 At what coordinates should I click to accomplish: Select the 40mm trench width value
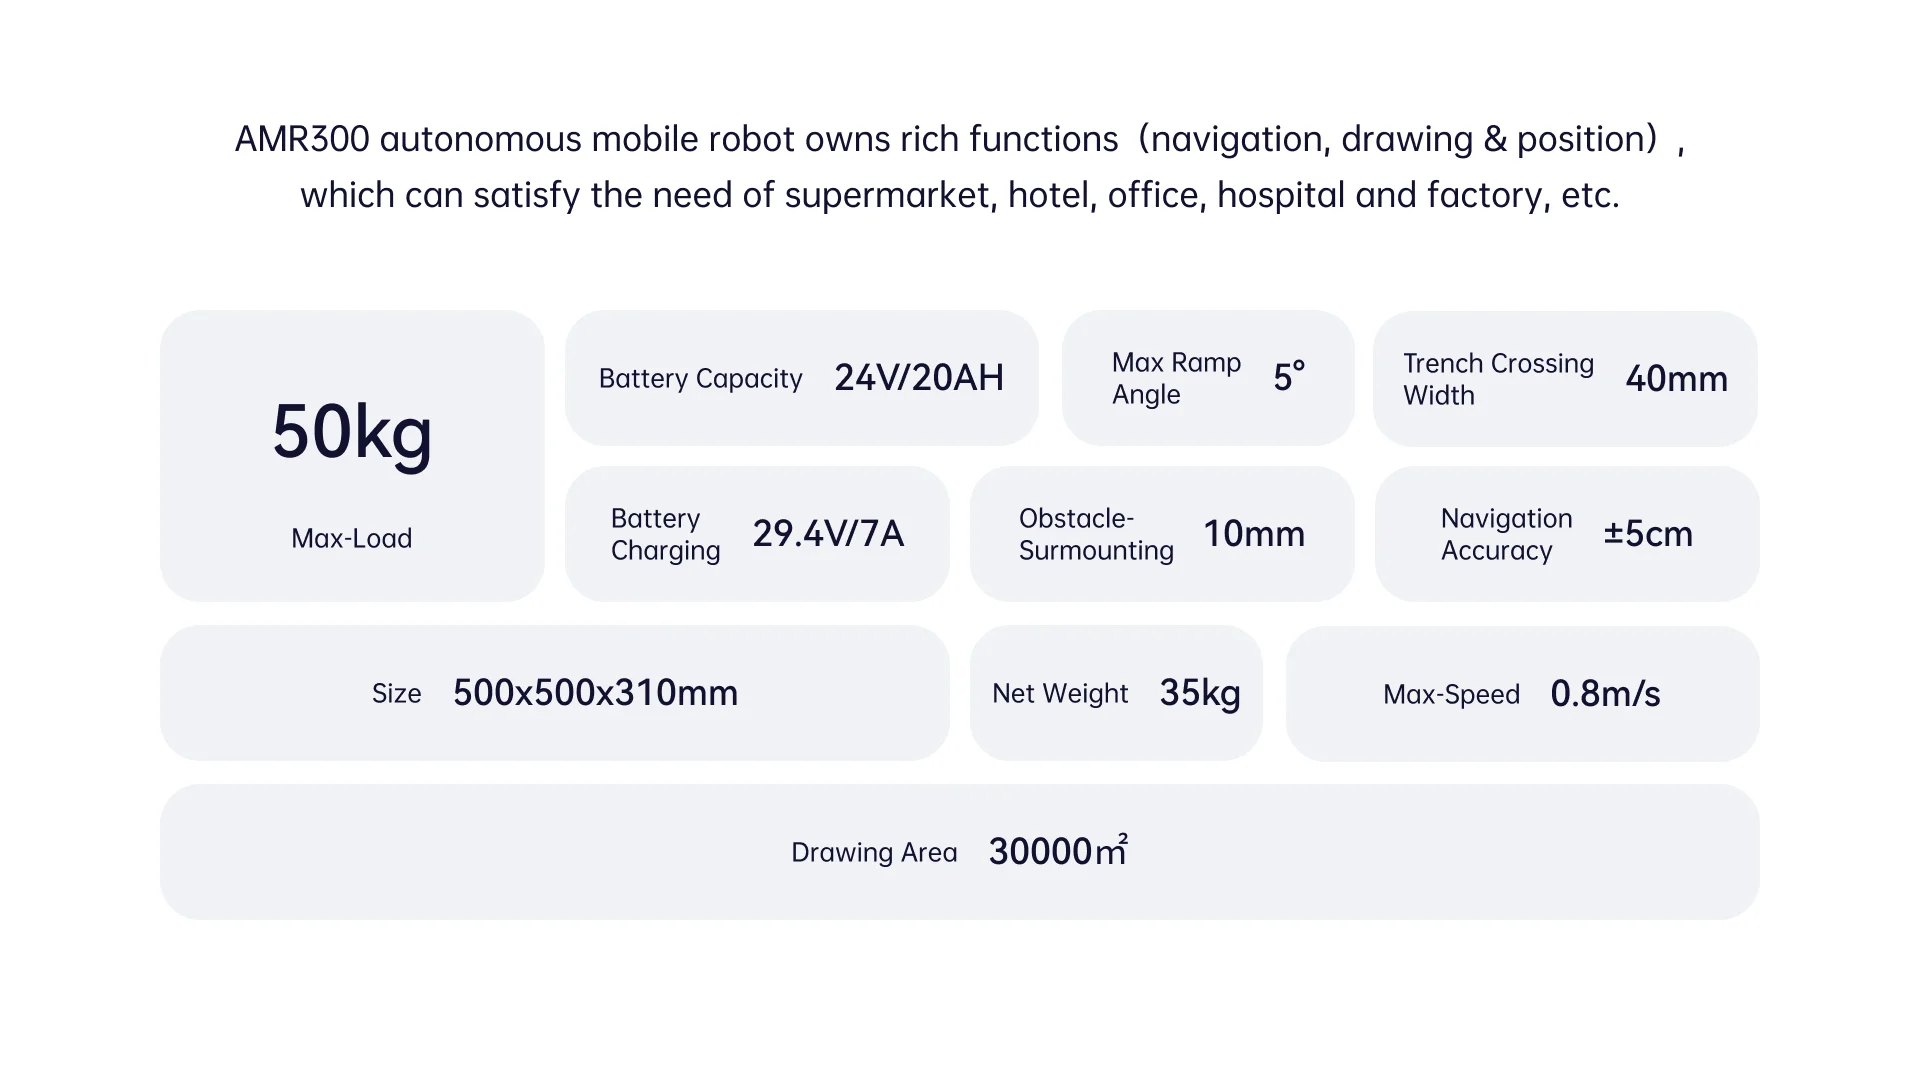(x=1676, y=379)
